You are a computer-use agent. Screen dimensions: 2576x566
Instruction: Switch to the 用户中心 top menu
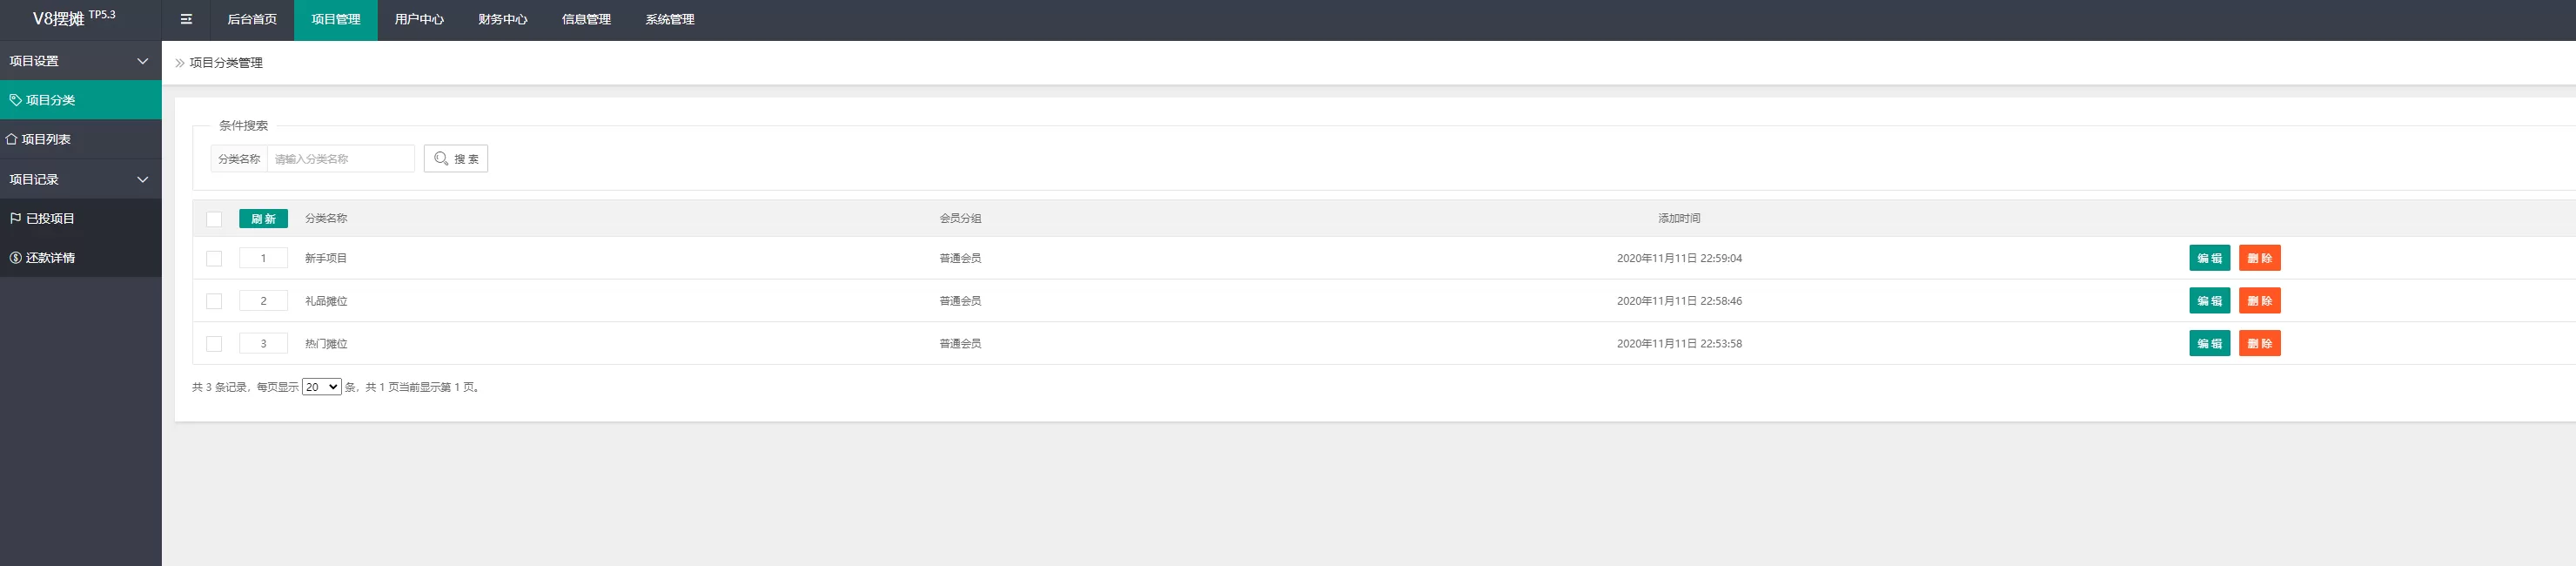pyautogui.click(x=419, y=19)
